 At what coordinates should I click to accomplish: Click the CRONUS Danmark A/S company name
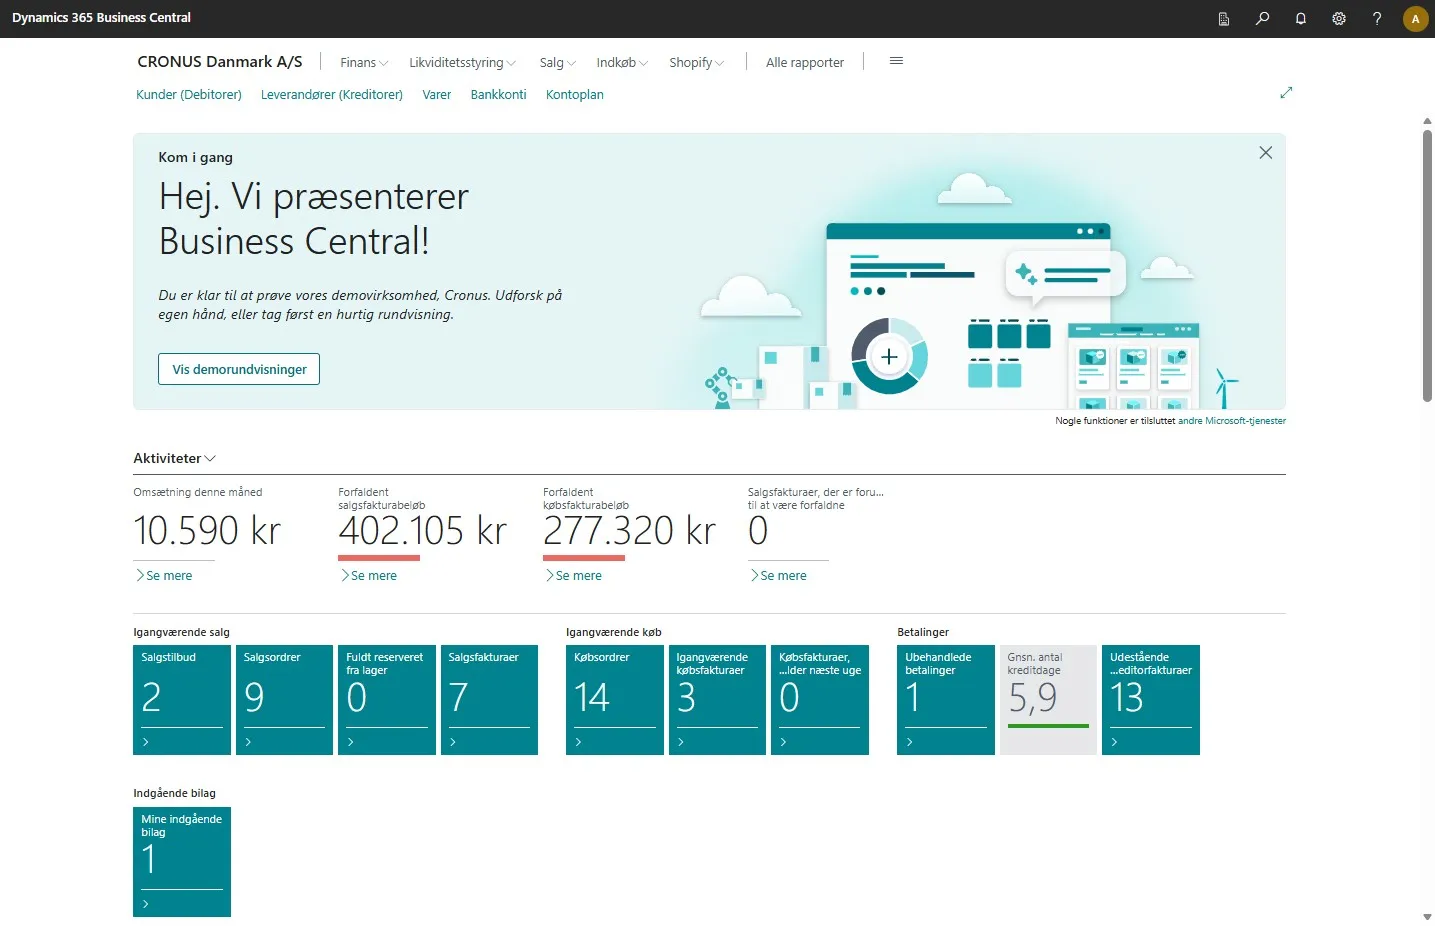pos(220,62)
